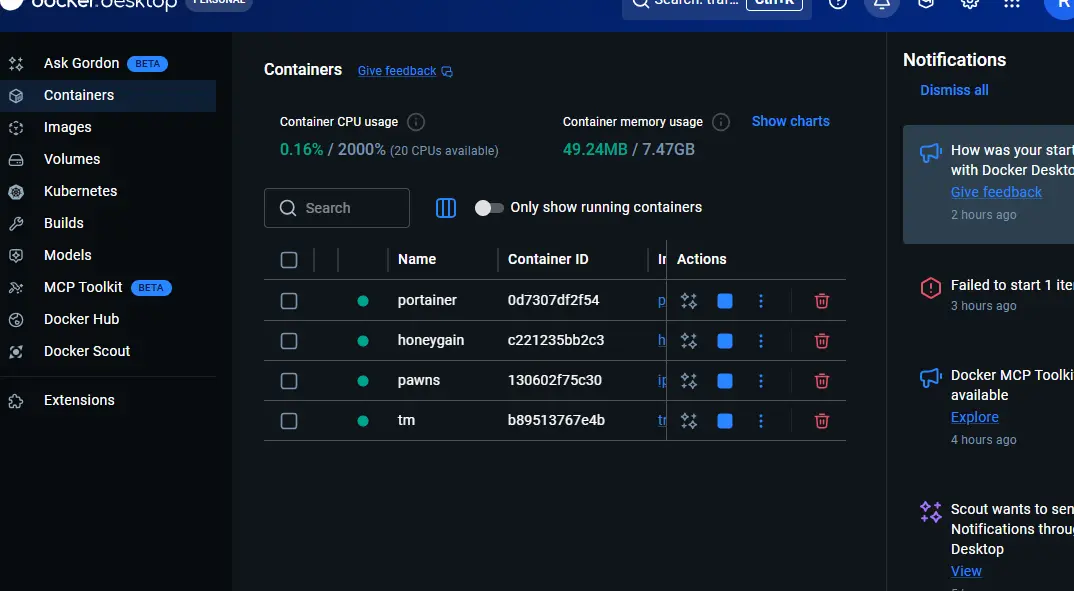
Task: Delete the pawns container with trash icon
Action: point(822,381)
